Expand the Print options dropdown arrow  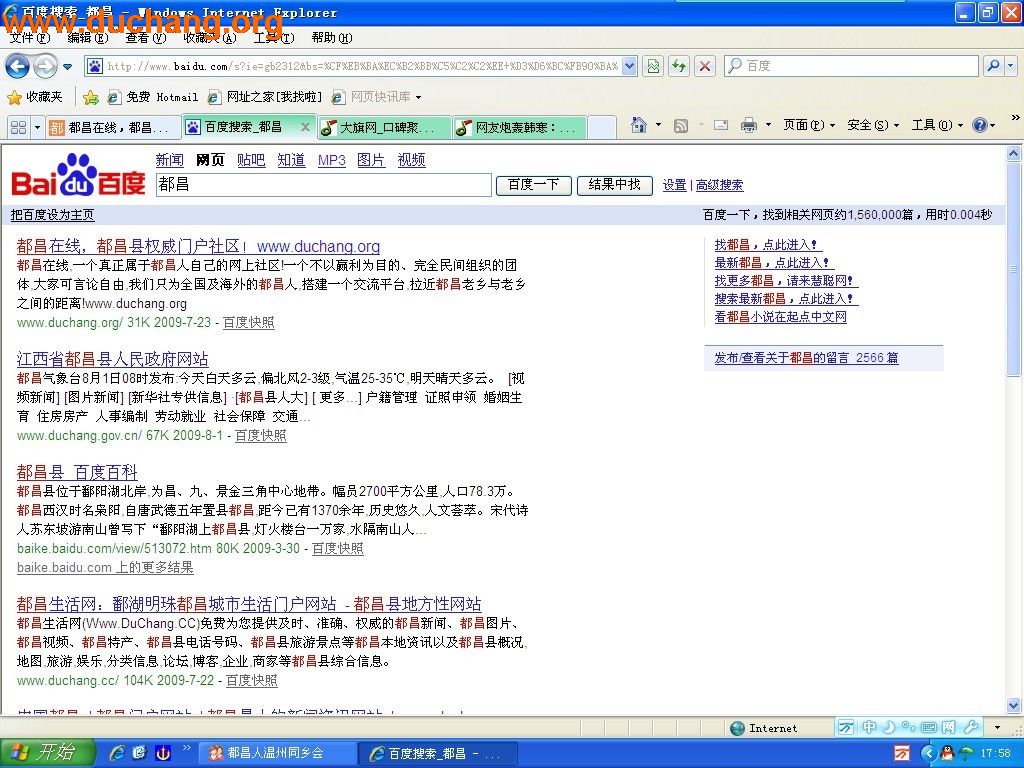click(x=768, y=125)
